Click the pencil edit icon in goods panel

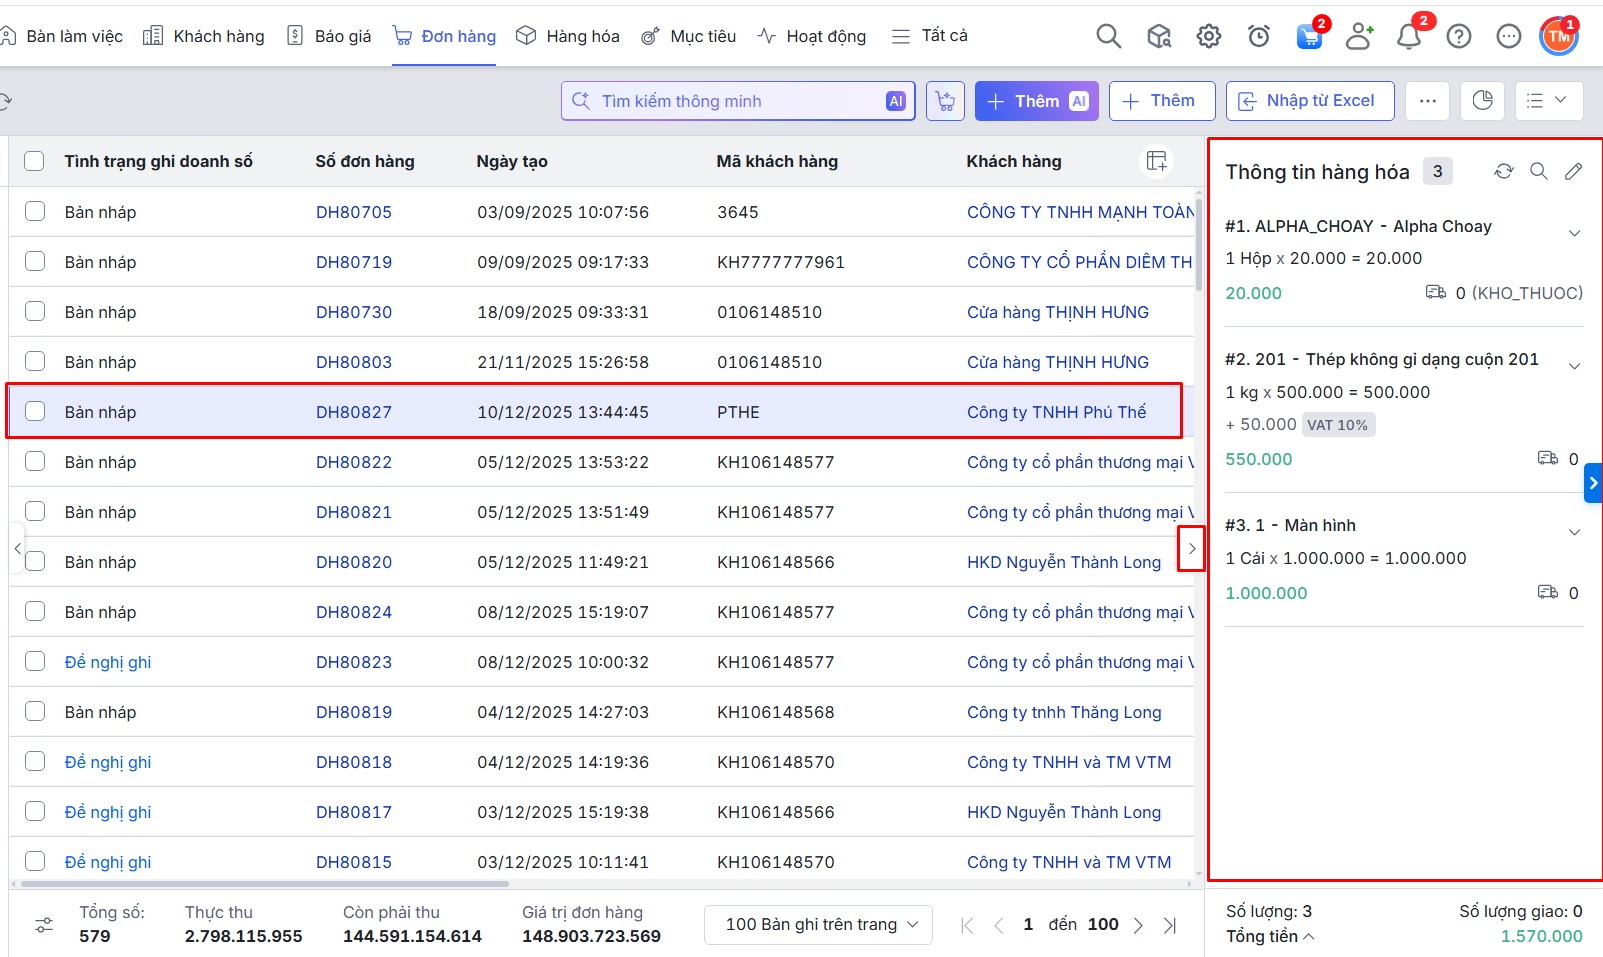tap(1573, 171)
